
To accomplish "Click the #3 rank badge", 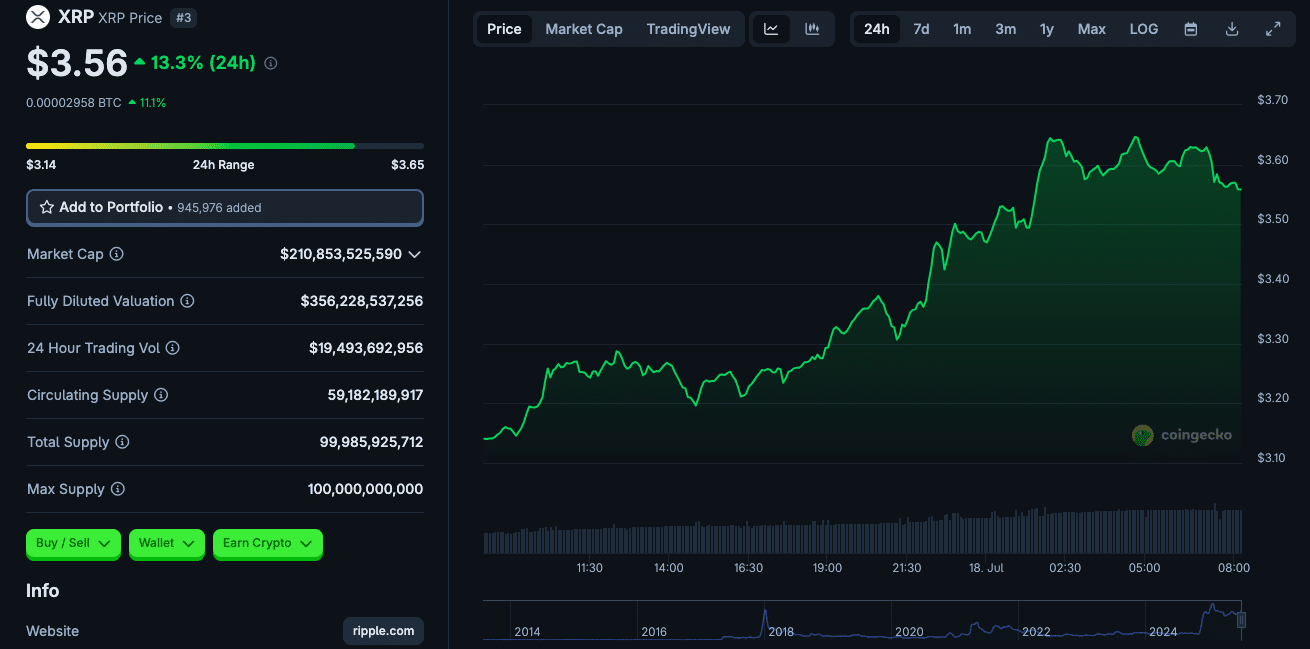I will coord(183,17).
